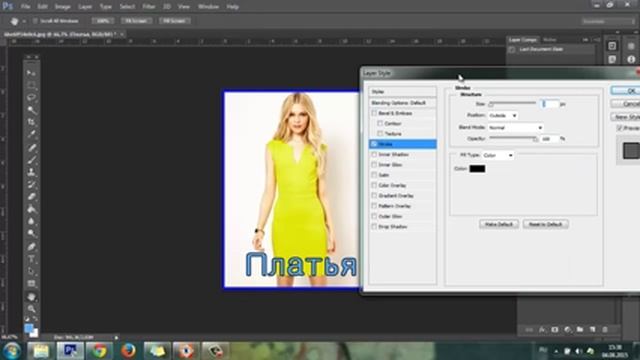Viewport: 640px width, 360px height.
Task: Enable the Bevel & Emboss checkbox
Action: coord(374,113)
